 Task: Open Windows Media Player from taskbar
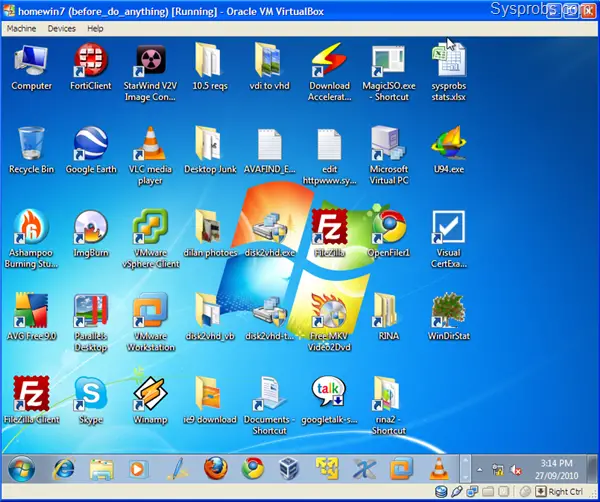click(138, 469)
